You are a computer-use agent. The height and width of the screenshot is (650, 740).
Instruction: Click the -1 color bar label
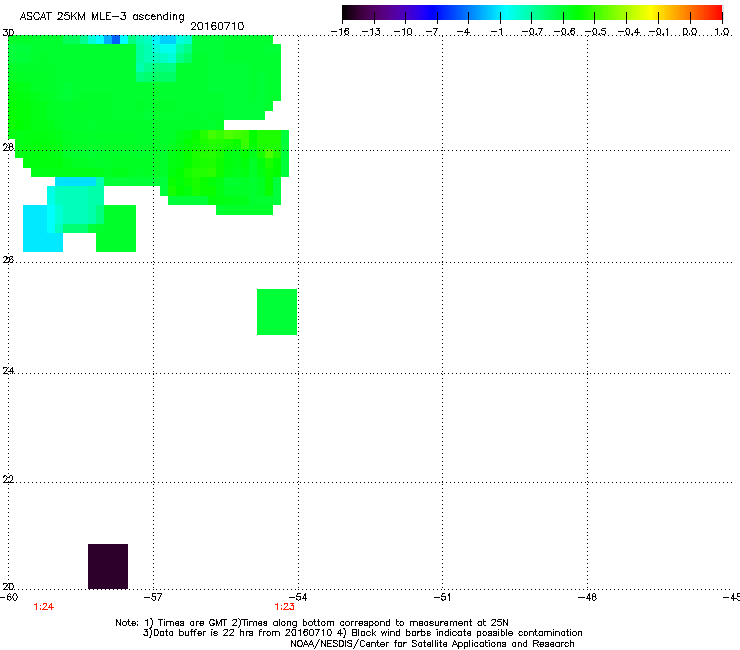click(497, 32)
